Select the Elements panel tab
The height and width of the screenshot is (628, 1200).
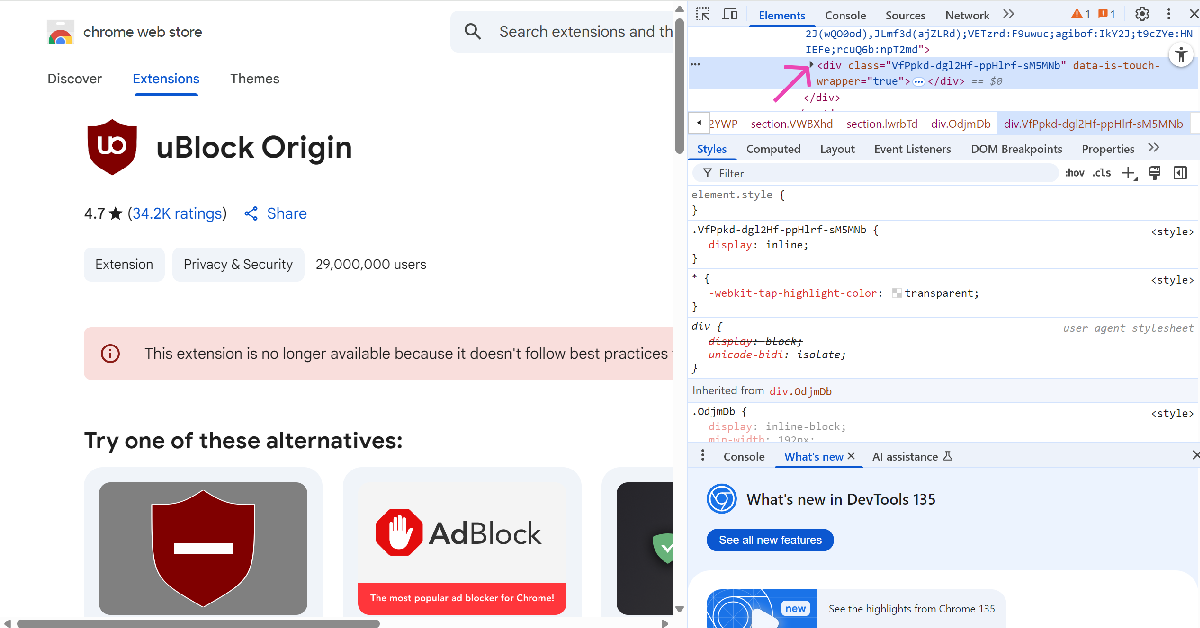pos(781,15)
